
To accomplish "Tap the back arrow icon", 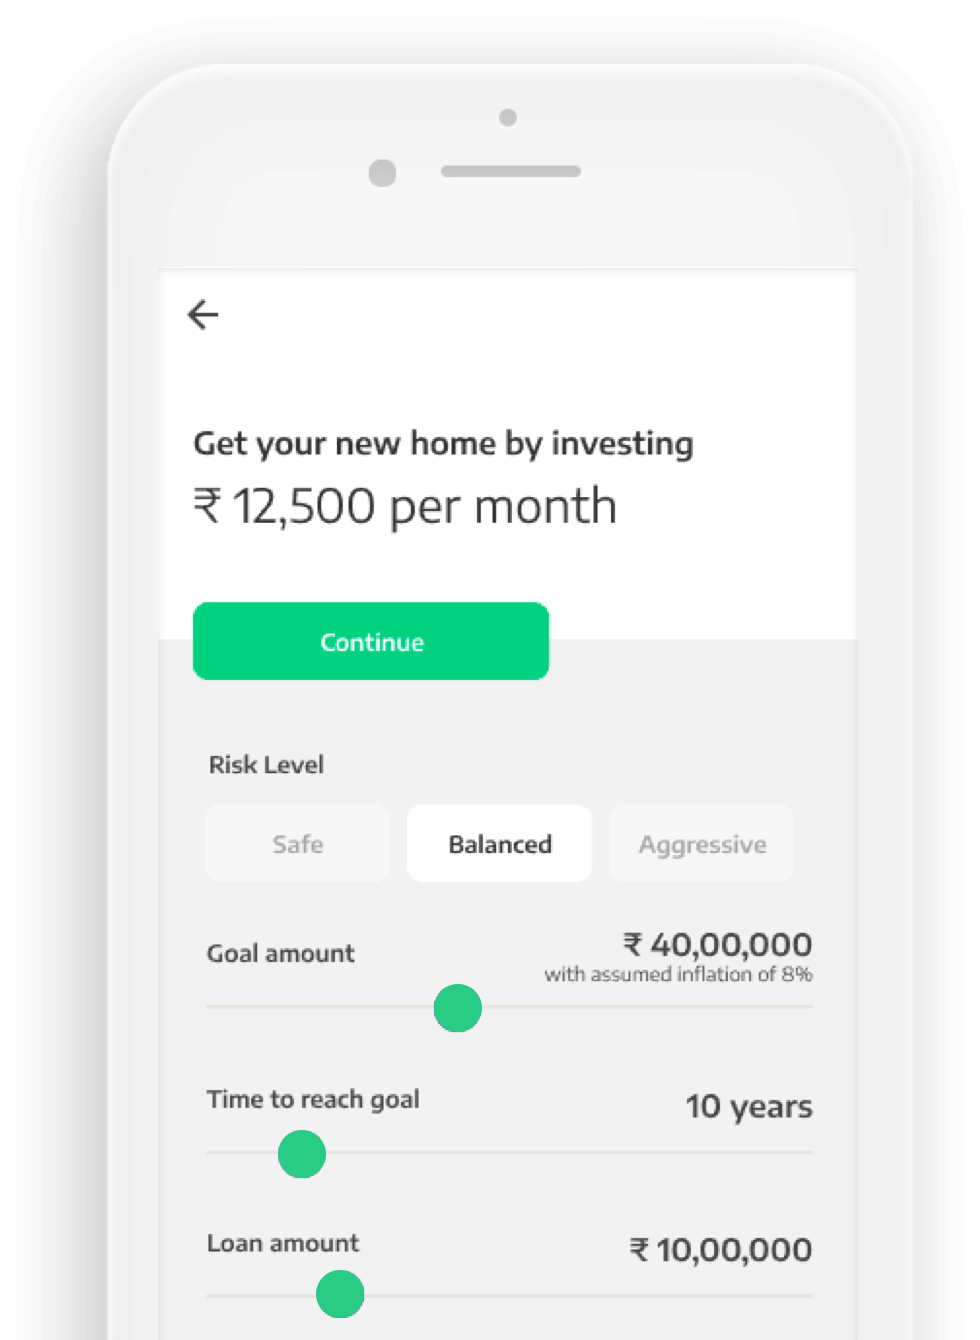I will [x=203, y=315].
